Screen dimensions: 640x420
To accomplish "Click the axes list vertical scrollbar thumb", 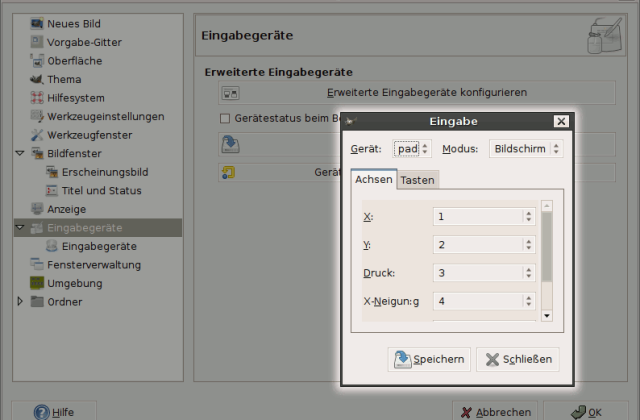I will click(x=547, y=247).
